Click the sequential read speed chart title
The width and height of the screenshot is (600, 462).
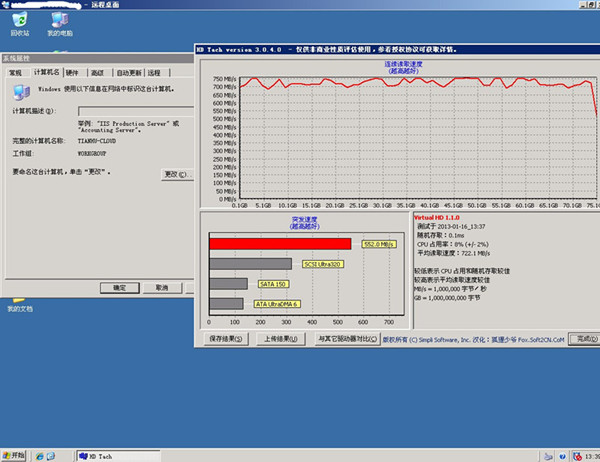[403, 67]
